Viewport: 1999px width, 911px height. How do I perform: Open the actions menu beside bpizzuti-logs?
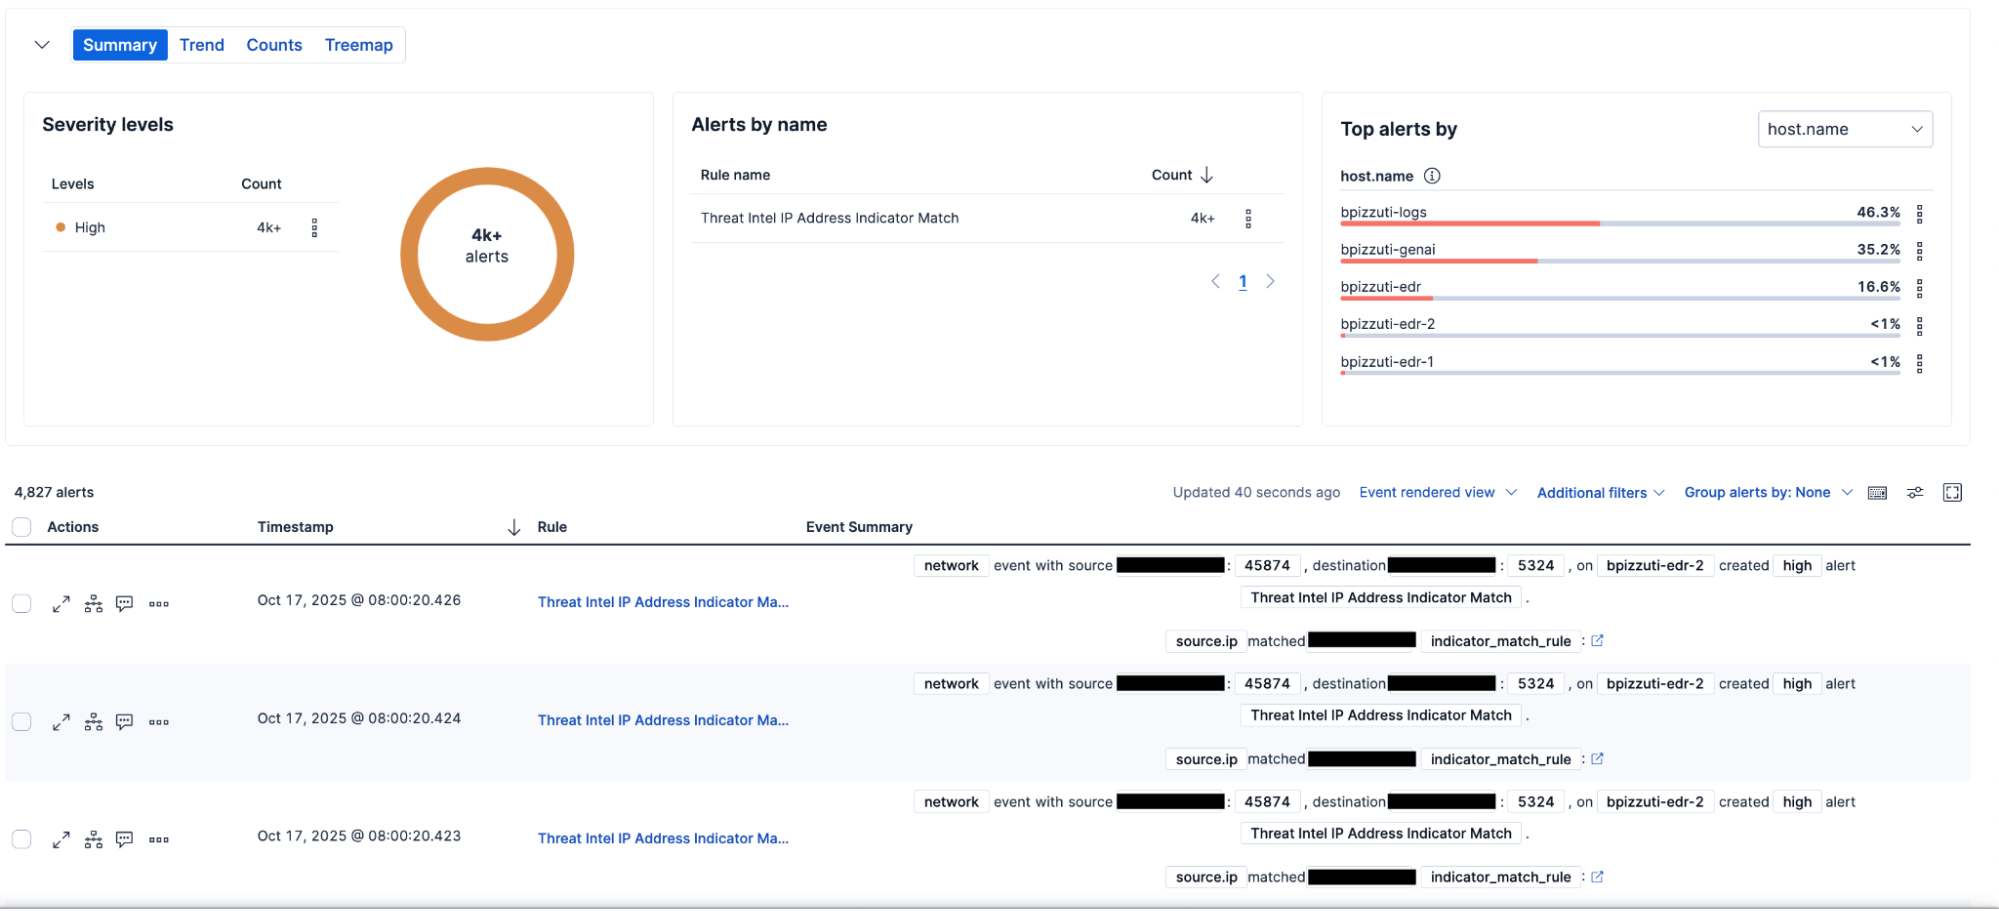(x=1919, y=212)
